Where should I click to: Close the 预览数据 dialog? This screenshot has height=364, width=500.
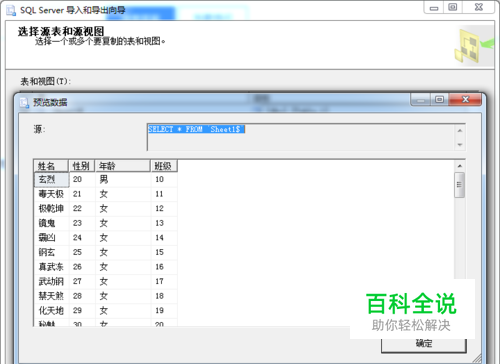(x=465, y=99)
